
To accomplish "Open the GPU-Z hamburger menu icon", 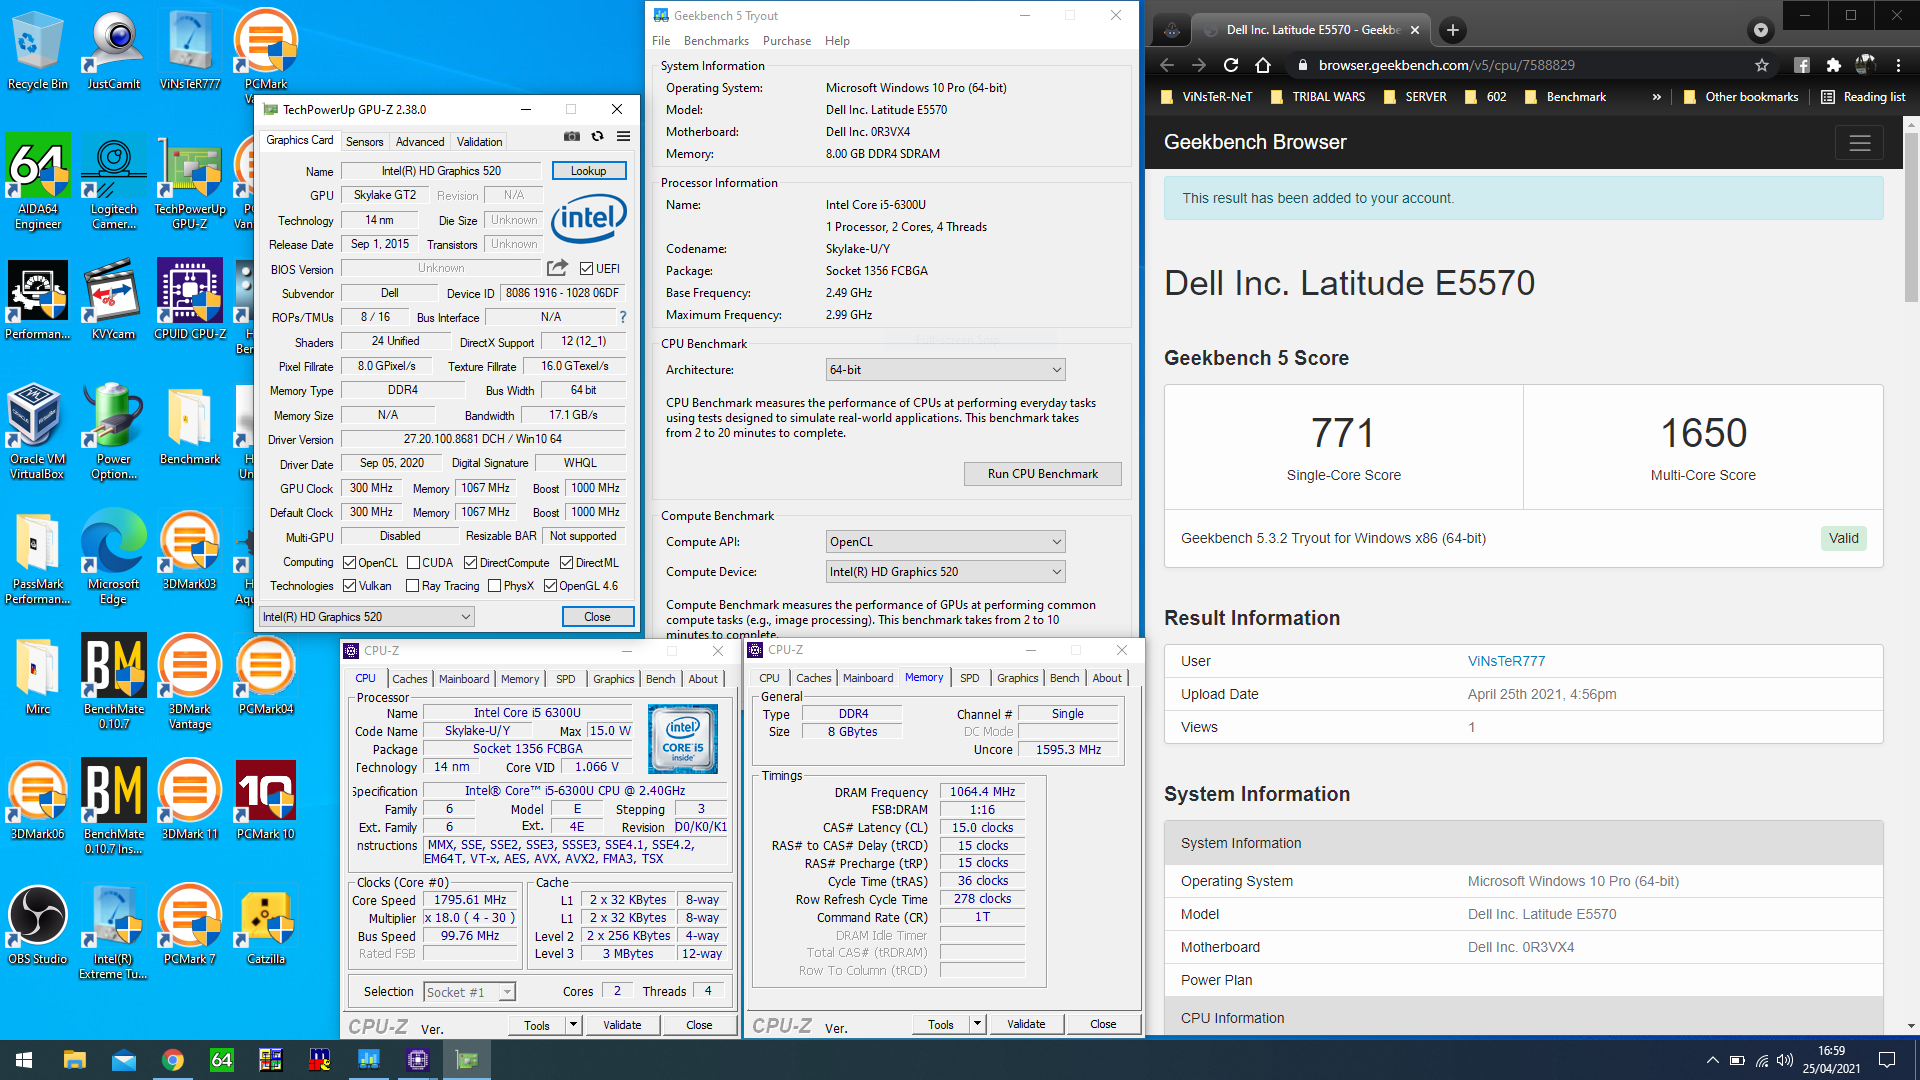I will [623, 136].
